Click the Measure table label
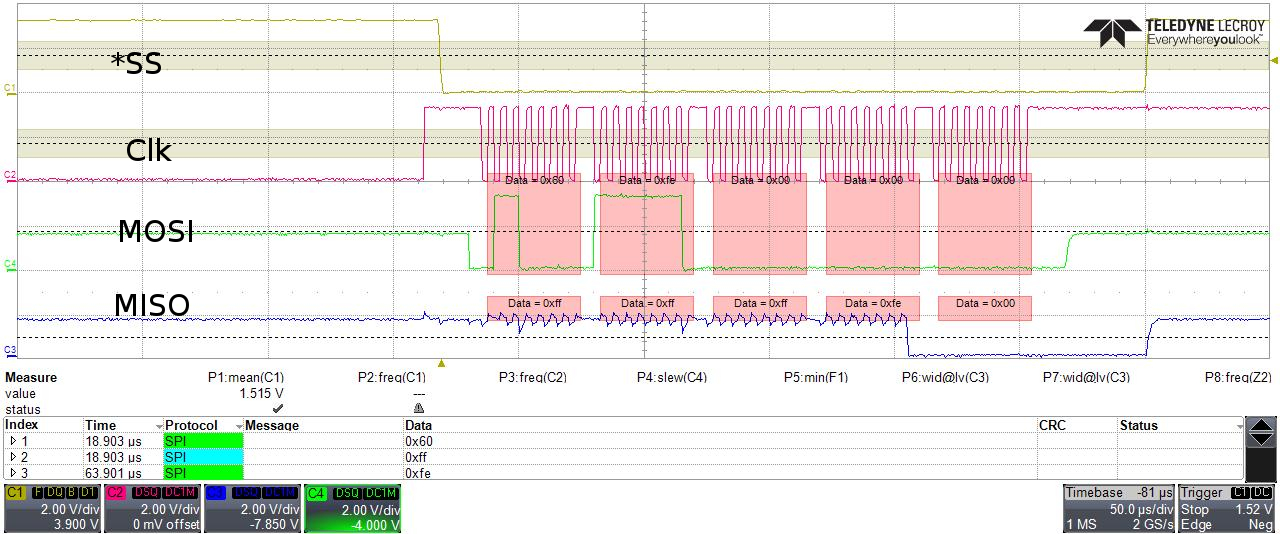This screenshot has height=534, width=1280. pos(31,377)
